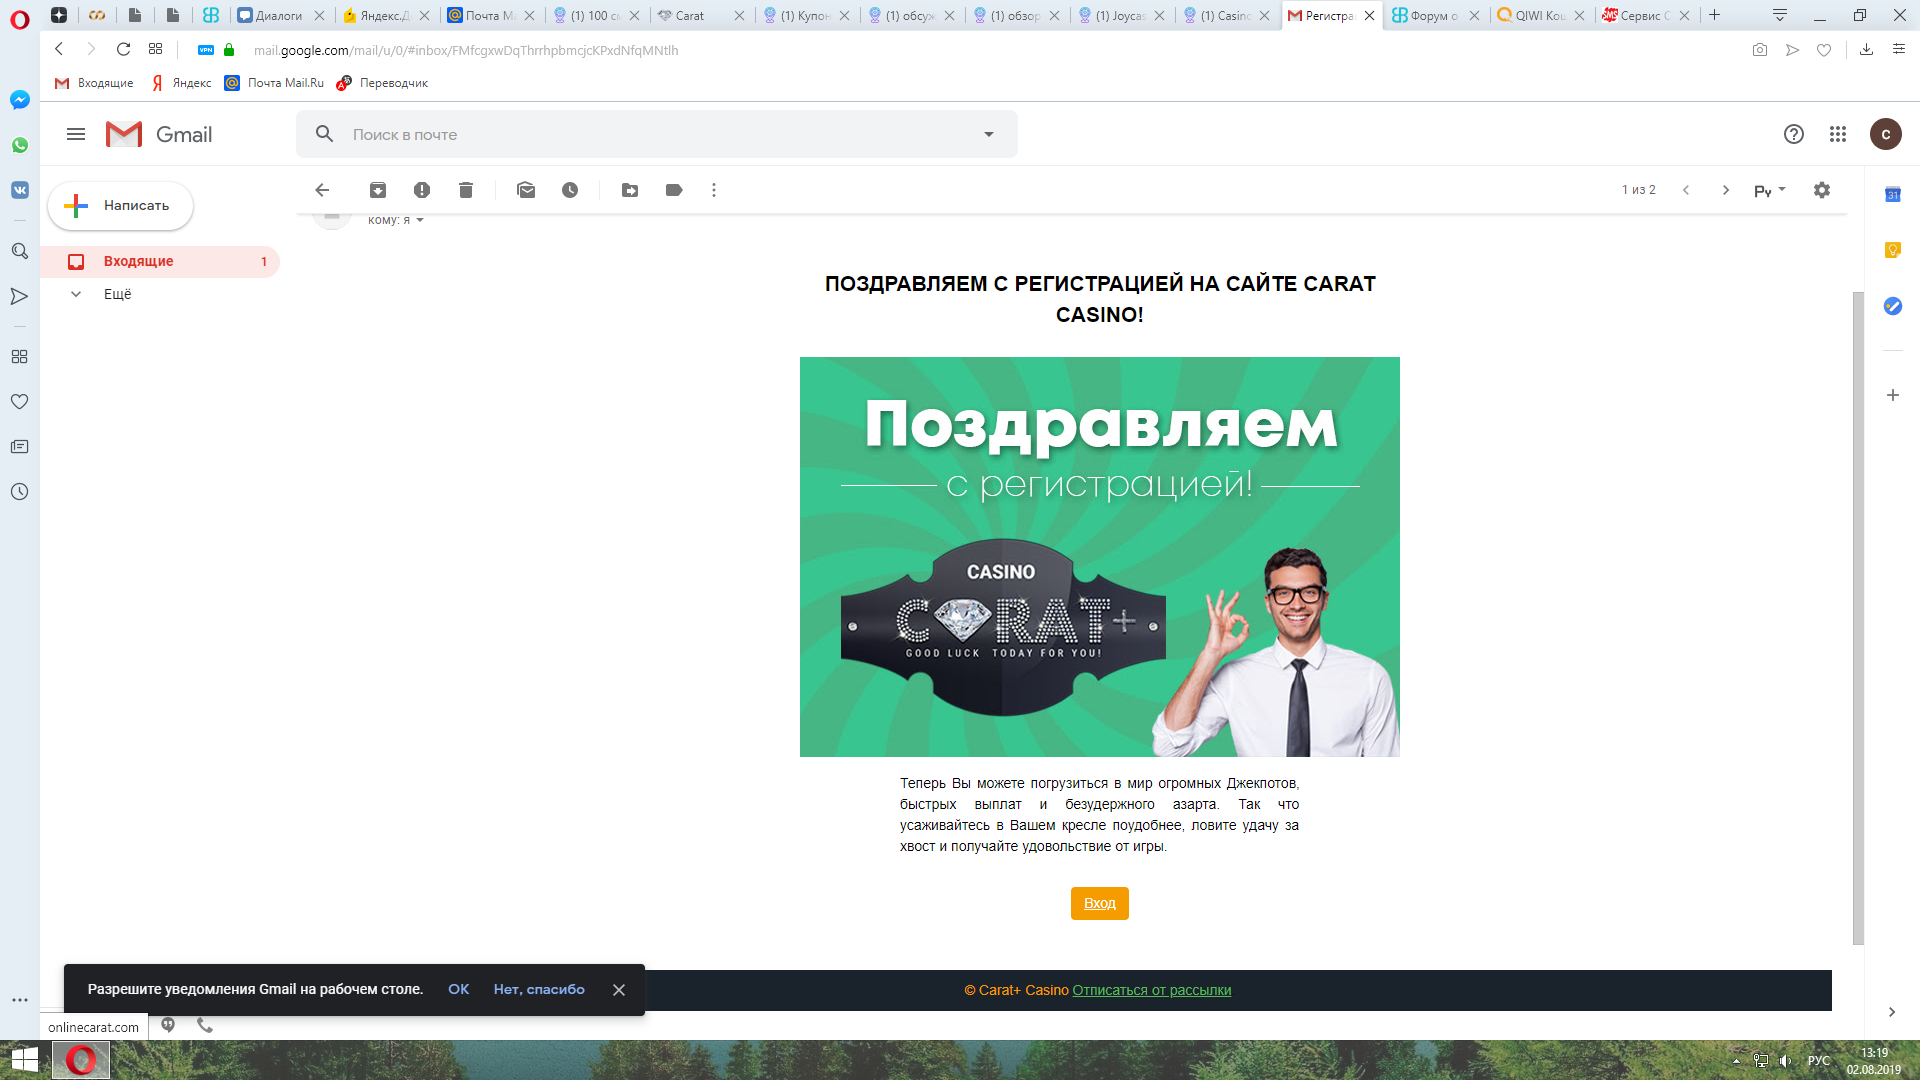Expand the Ещё labels list
The image size is (1920, 1080).
click(x=76, y=294)
